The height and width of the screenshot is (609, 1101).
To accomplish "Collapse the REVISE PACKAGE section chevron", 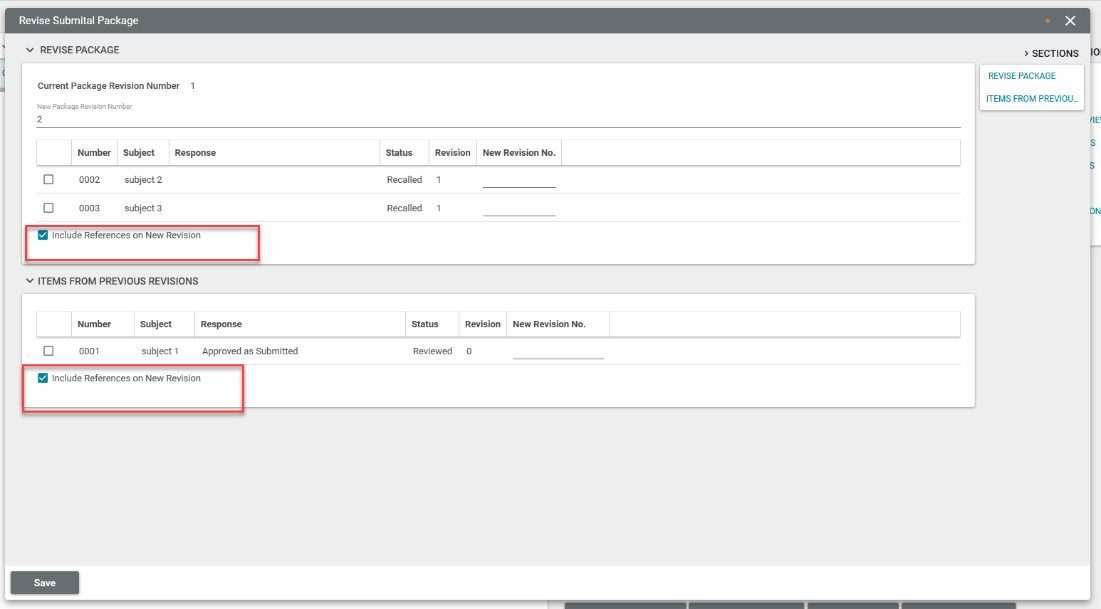I will pyautogui.click(x=30, y=50).
